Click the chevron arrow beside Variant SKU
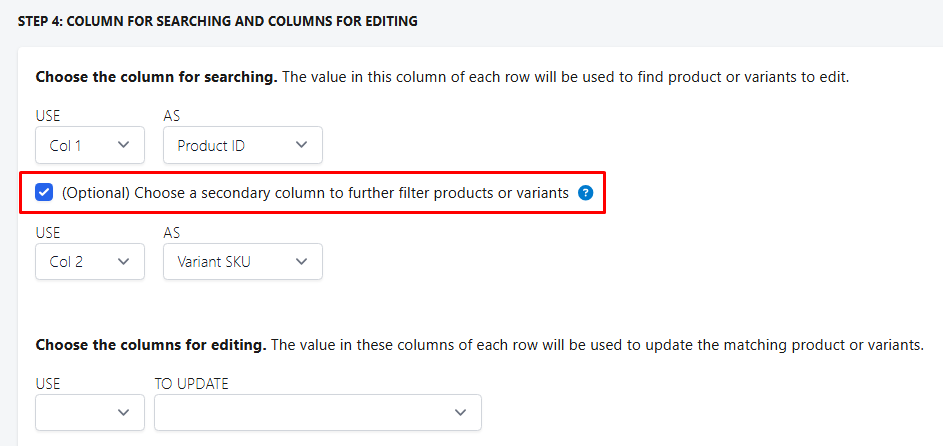The height and width of the screenshot is (446, 943). tap(302, 262)
